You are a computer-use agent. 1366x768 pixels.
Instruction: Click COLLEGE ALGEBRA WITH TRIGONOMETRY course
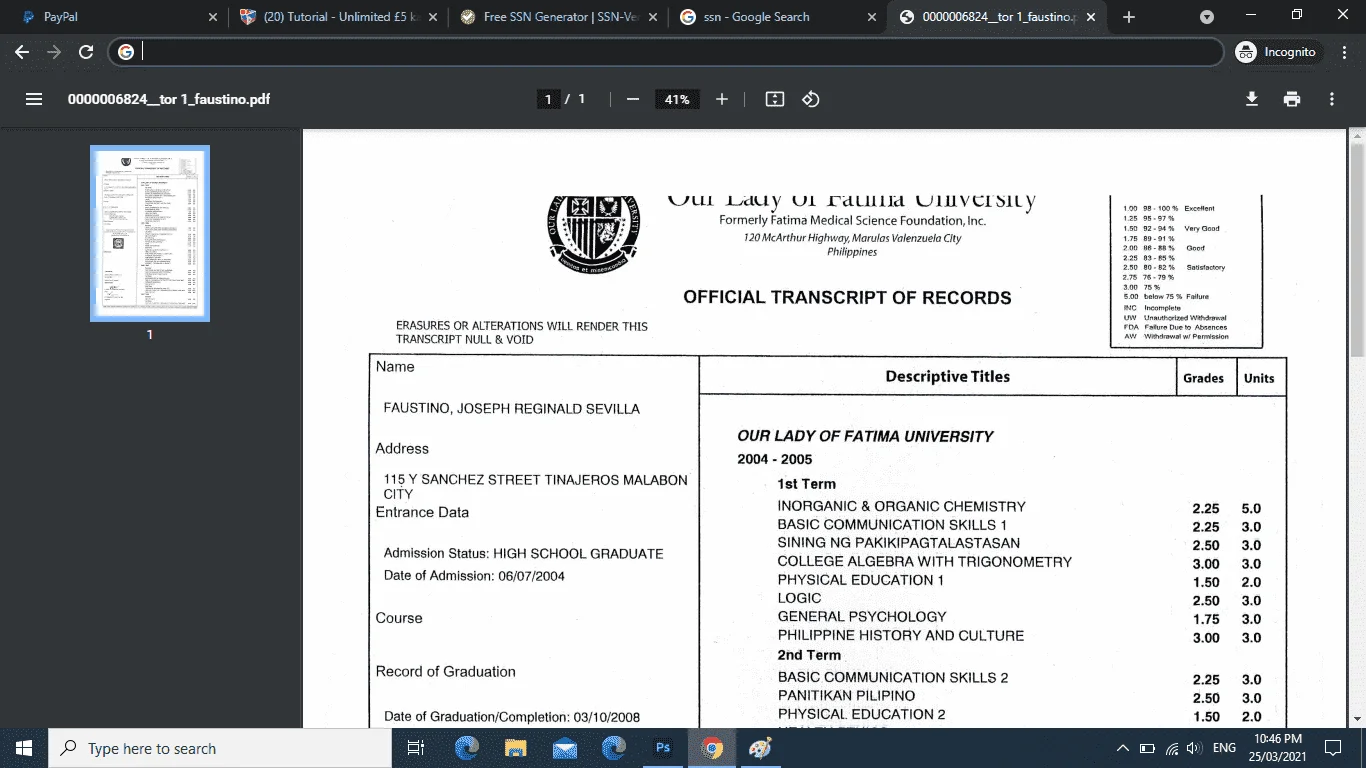[925, 562]
